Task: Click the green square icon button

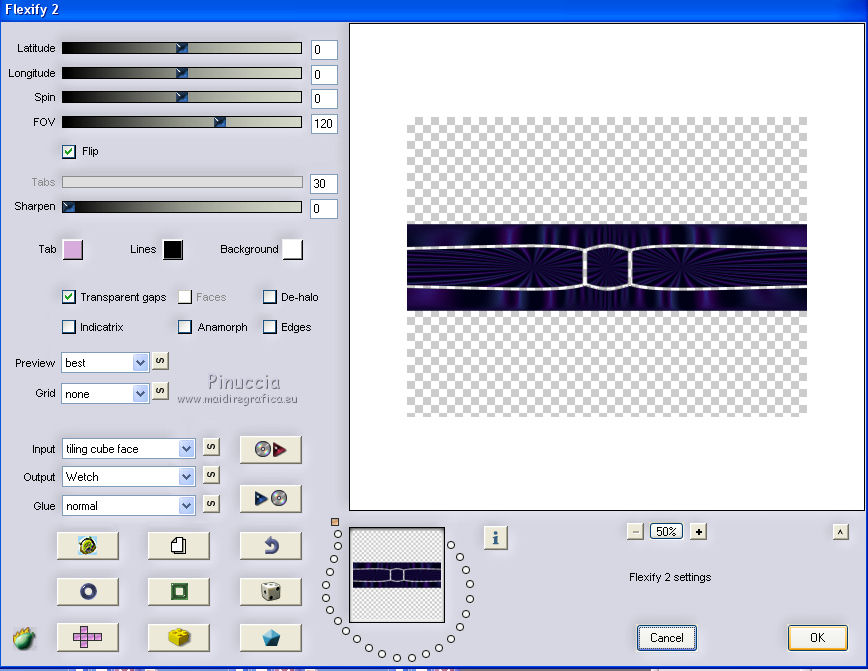Action: 179,591
